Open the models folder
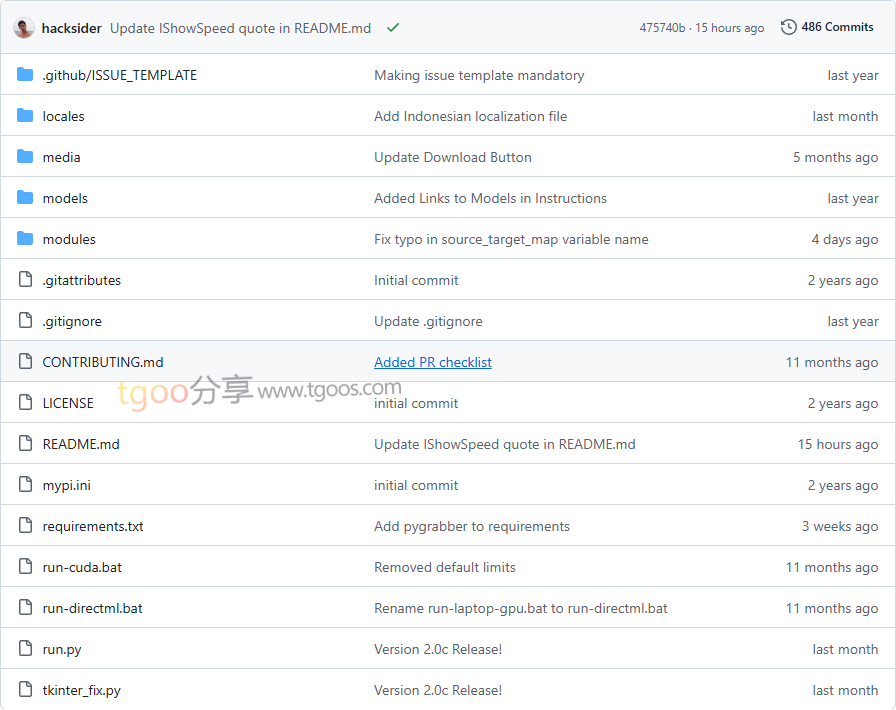896x710 pixels. 65,198
